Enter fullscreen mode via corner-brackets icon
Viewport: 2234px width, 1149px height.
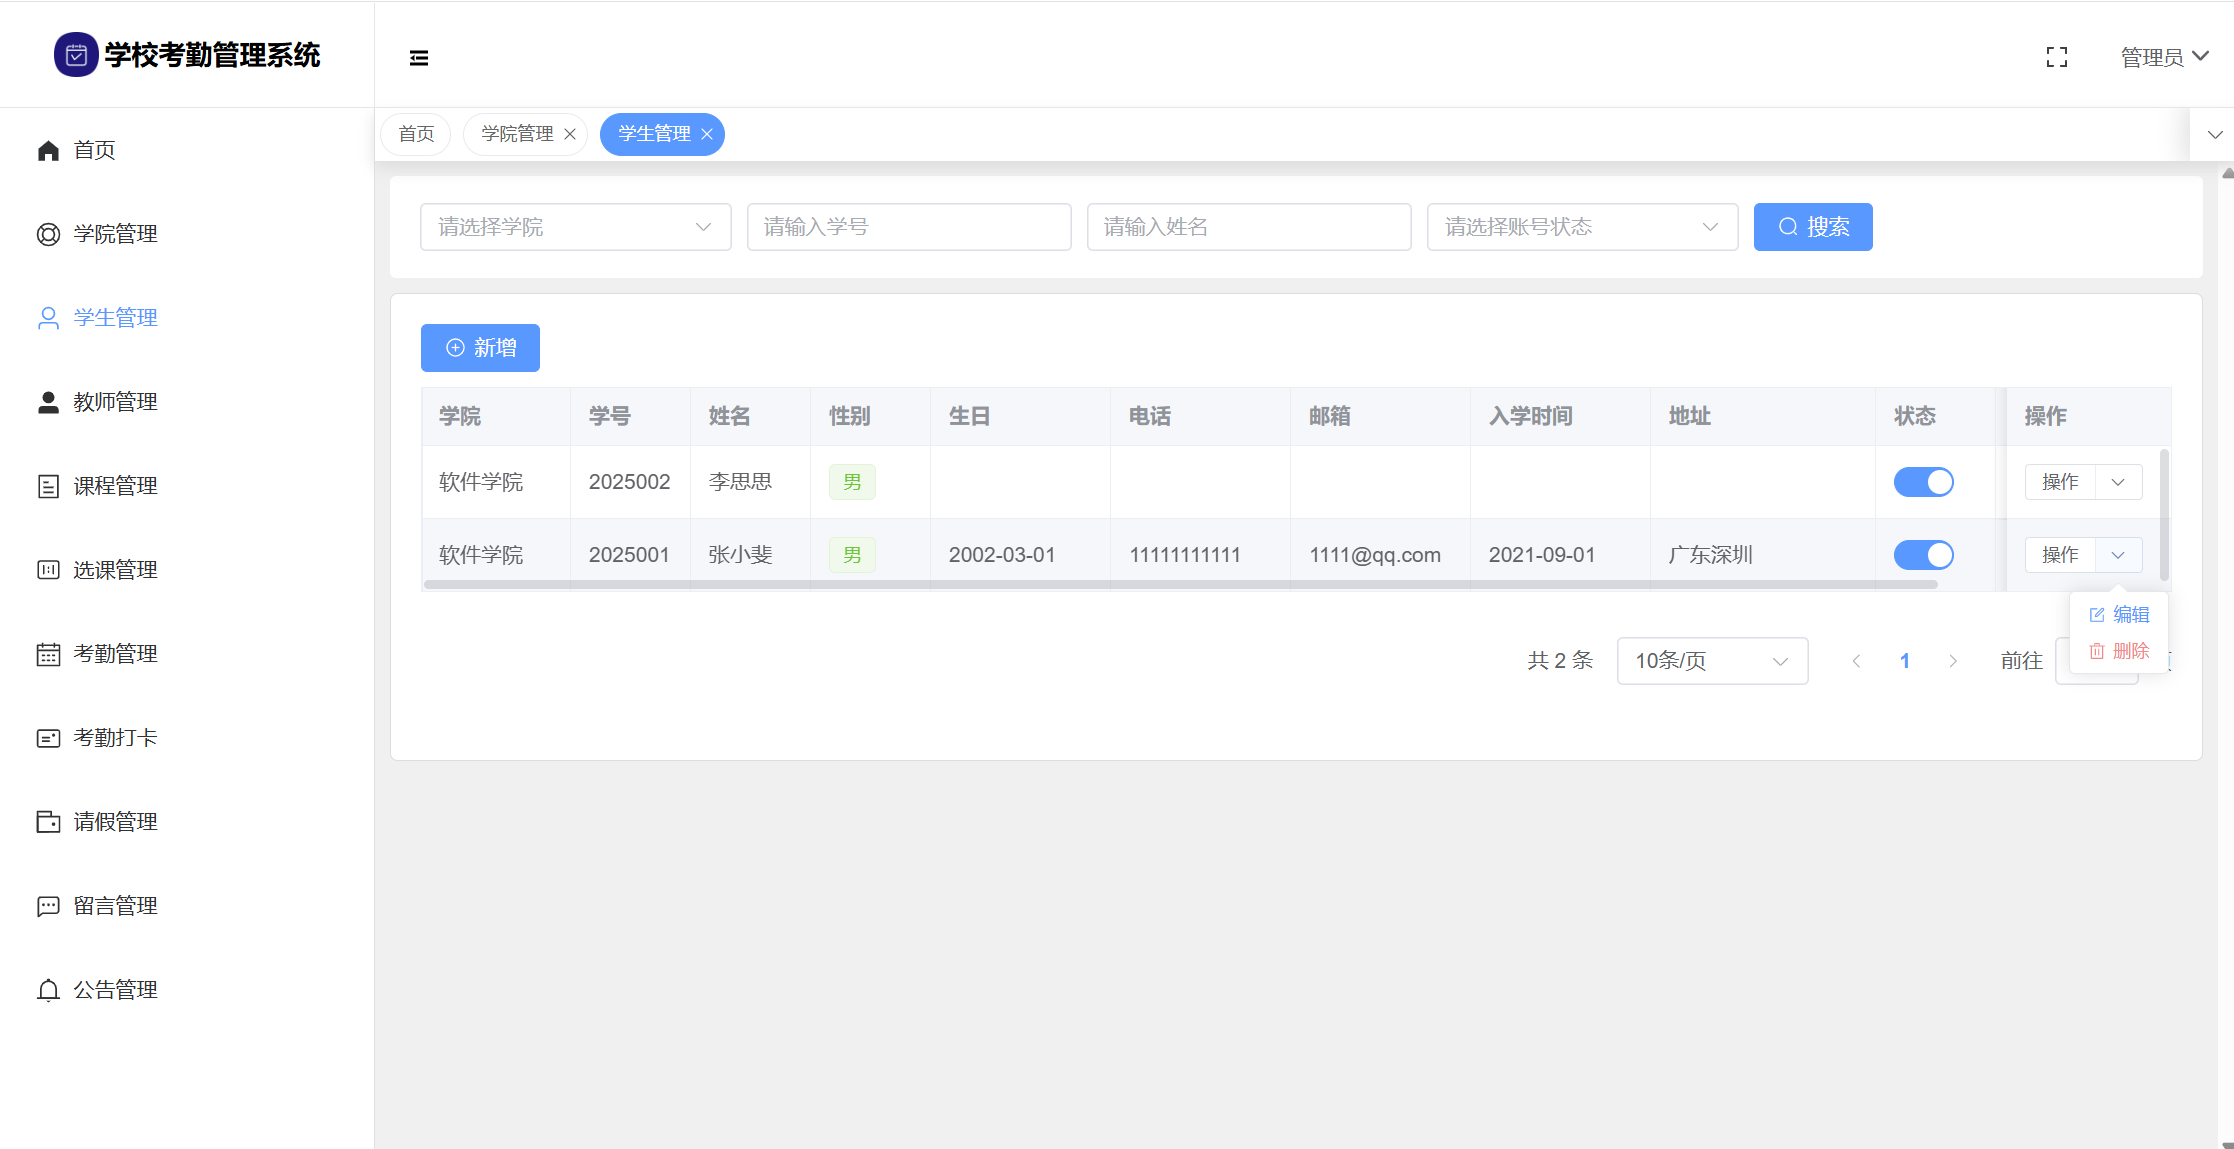pyautogui.click(x=2056, y=58)
